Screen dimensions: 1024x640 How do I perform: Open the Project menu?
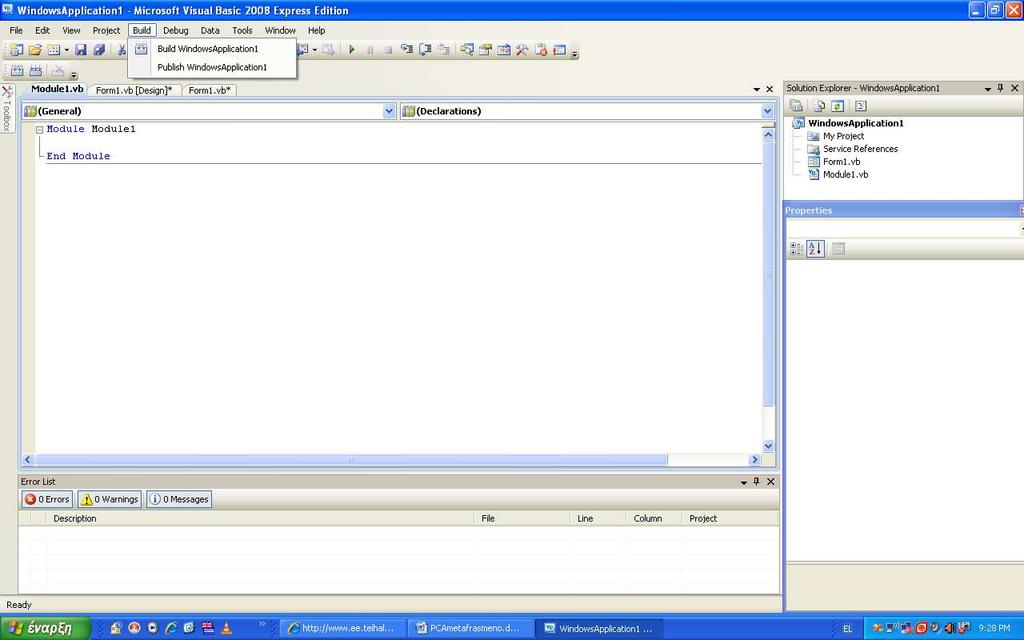pos(106,30)
